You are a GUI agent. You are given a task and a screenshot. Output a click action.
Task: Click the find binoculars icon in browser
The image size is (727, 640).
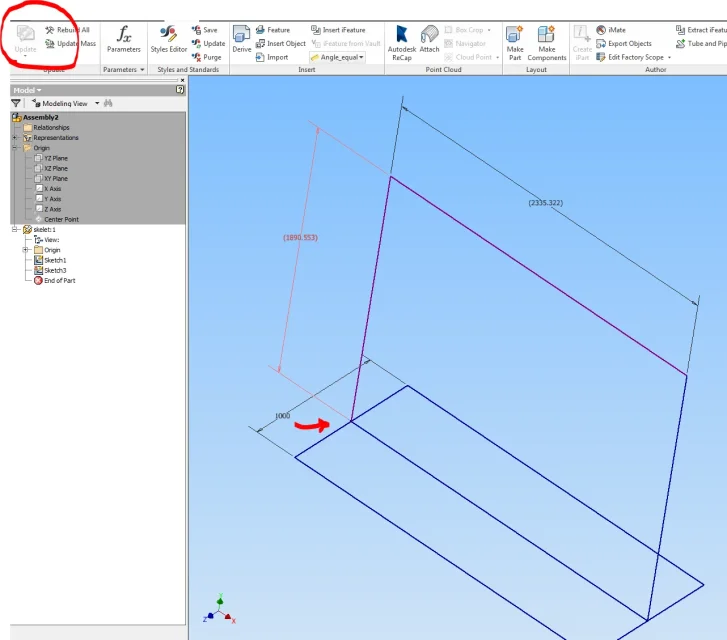pyautogui.click(x=108, y=103)
